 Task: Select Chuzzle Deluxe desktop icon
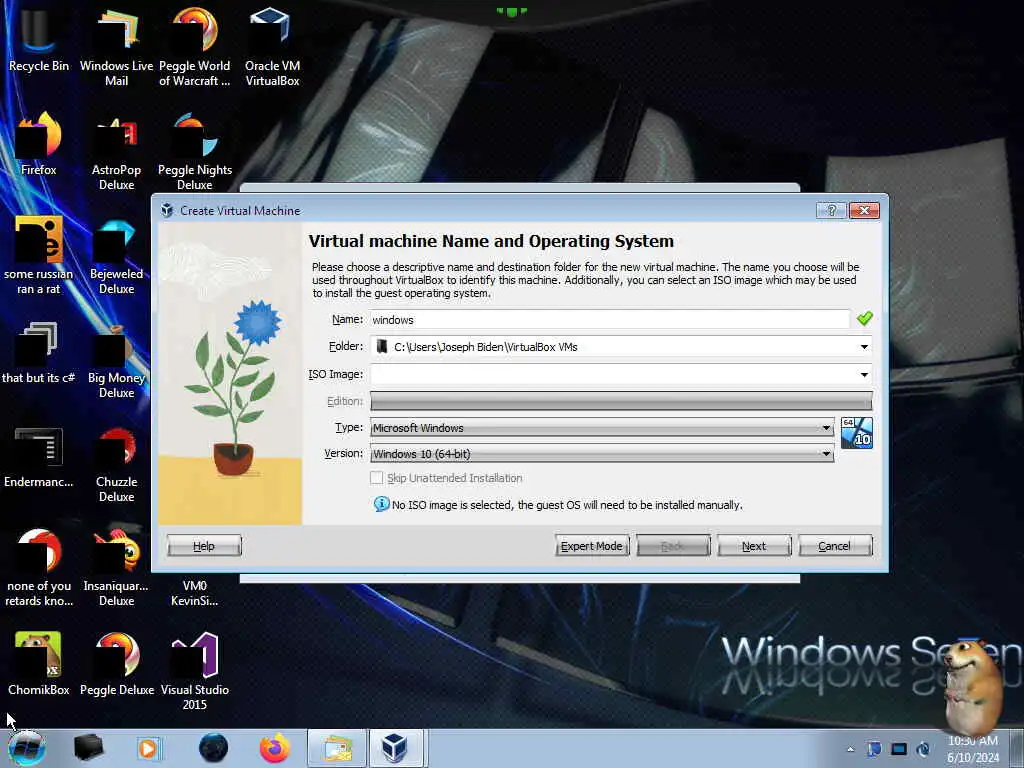(x=116, y=464)
